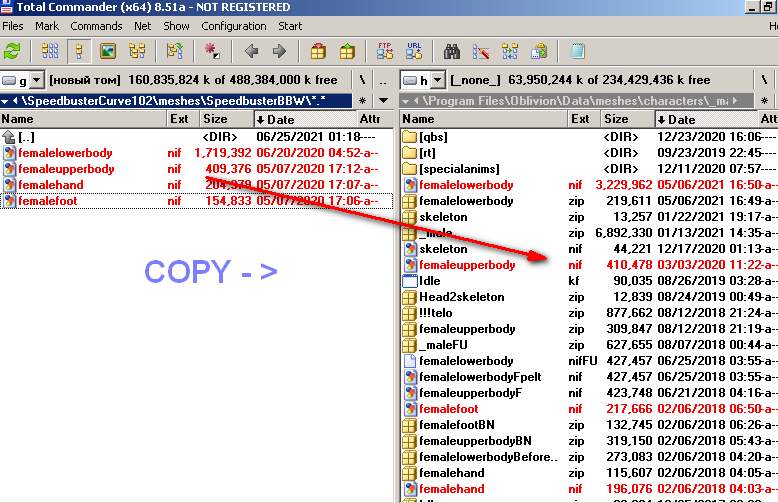
Task: Select femalefoot nif in left panel
Action: (x=197, y=201)
